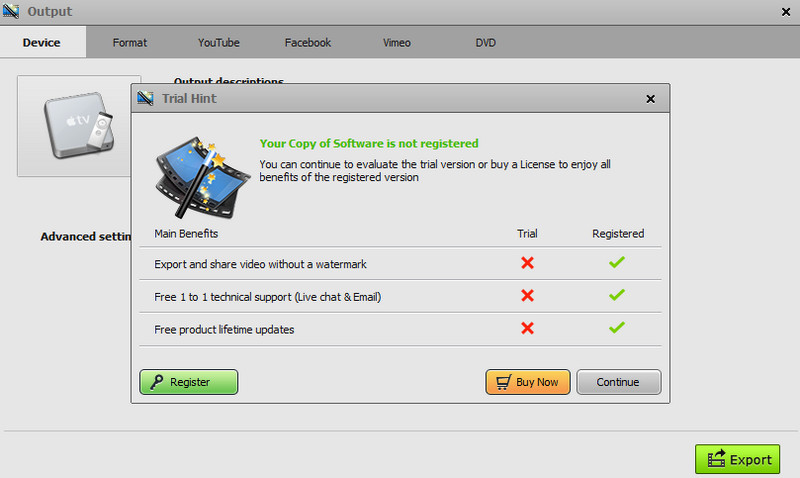800x478 pixels.
Task: Close the Trial Hint dialog
Action: 650,98
